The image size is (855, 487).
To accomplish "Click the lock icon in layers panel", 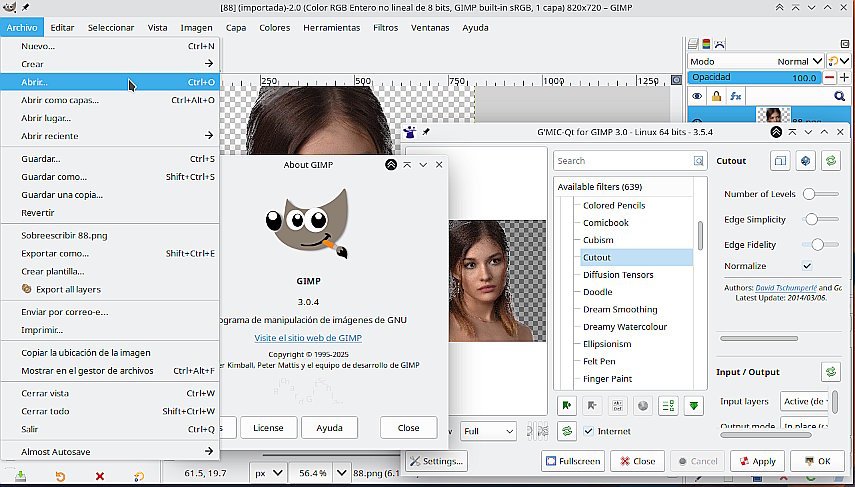I will (x=716, y=96).
